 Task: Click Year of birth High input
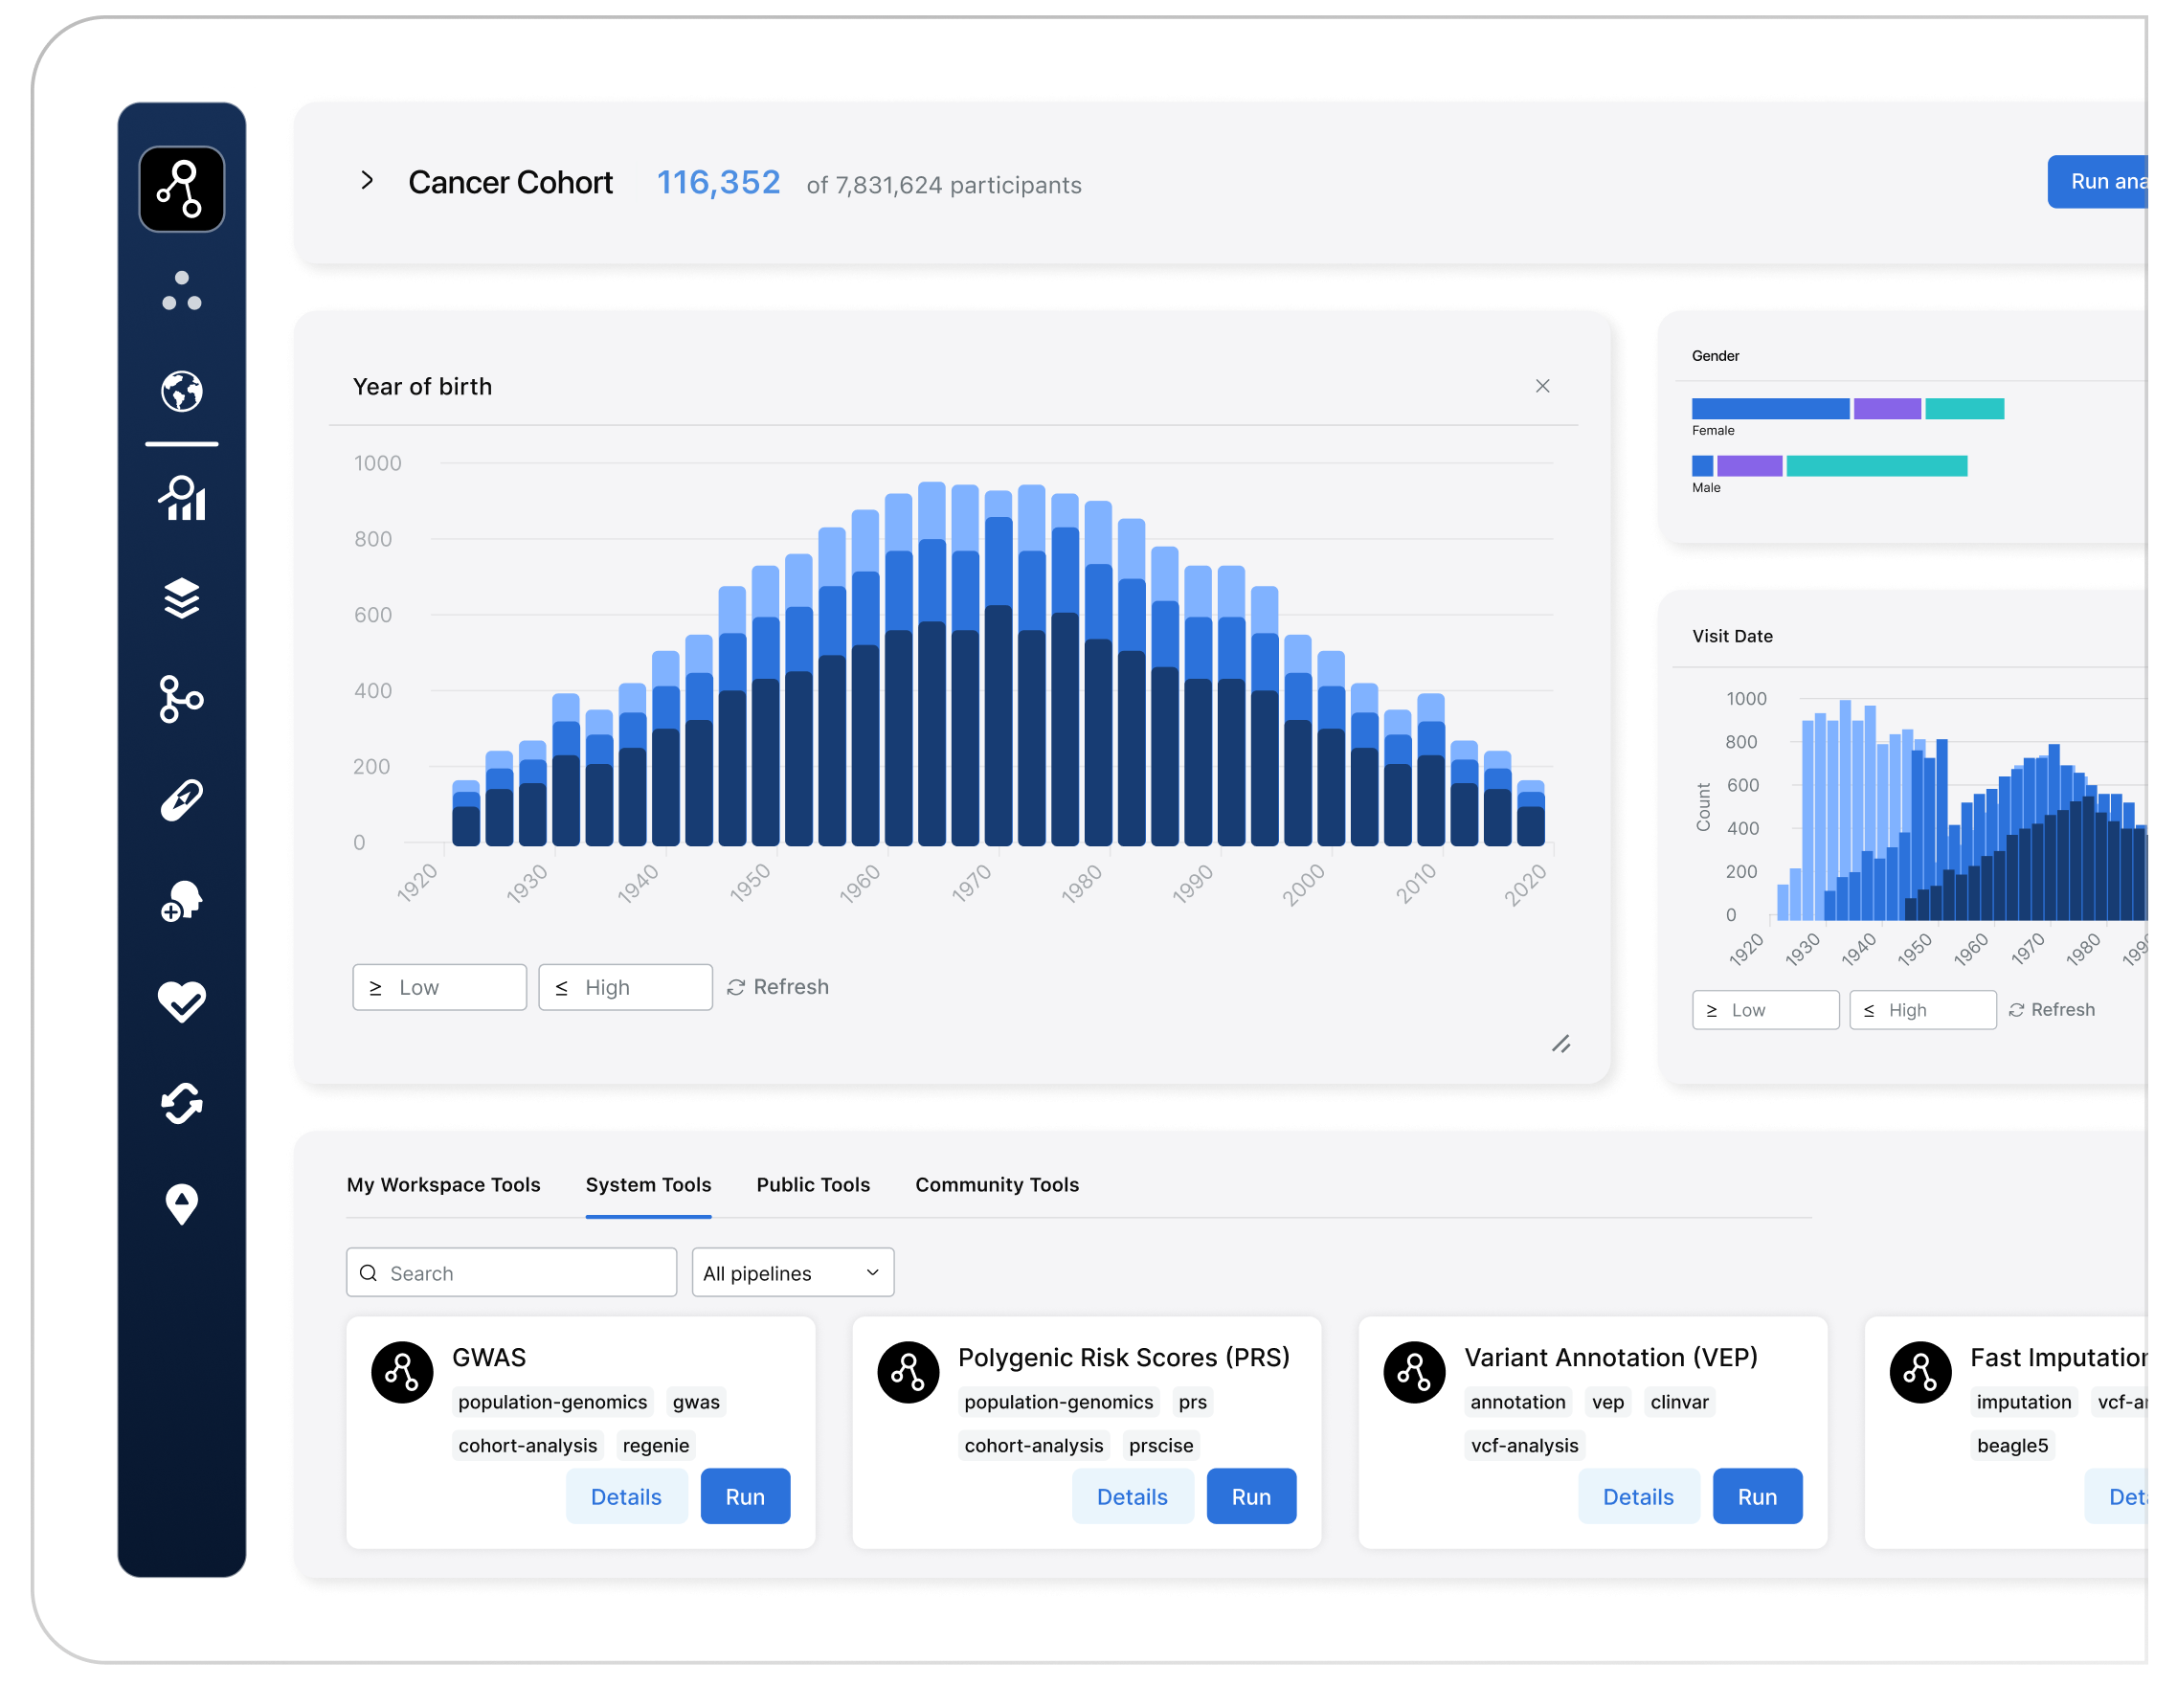pyautogui.click(x=626, y=988)
